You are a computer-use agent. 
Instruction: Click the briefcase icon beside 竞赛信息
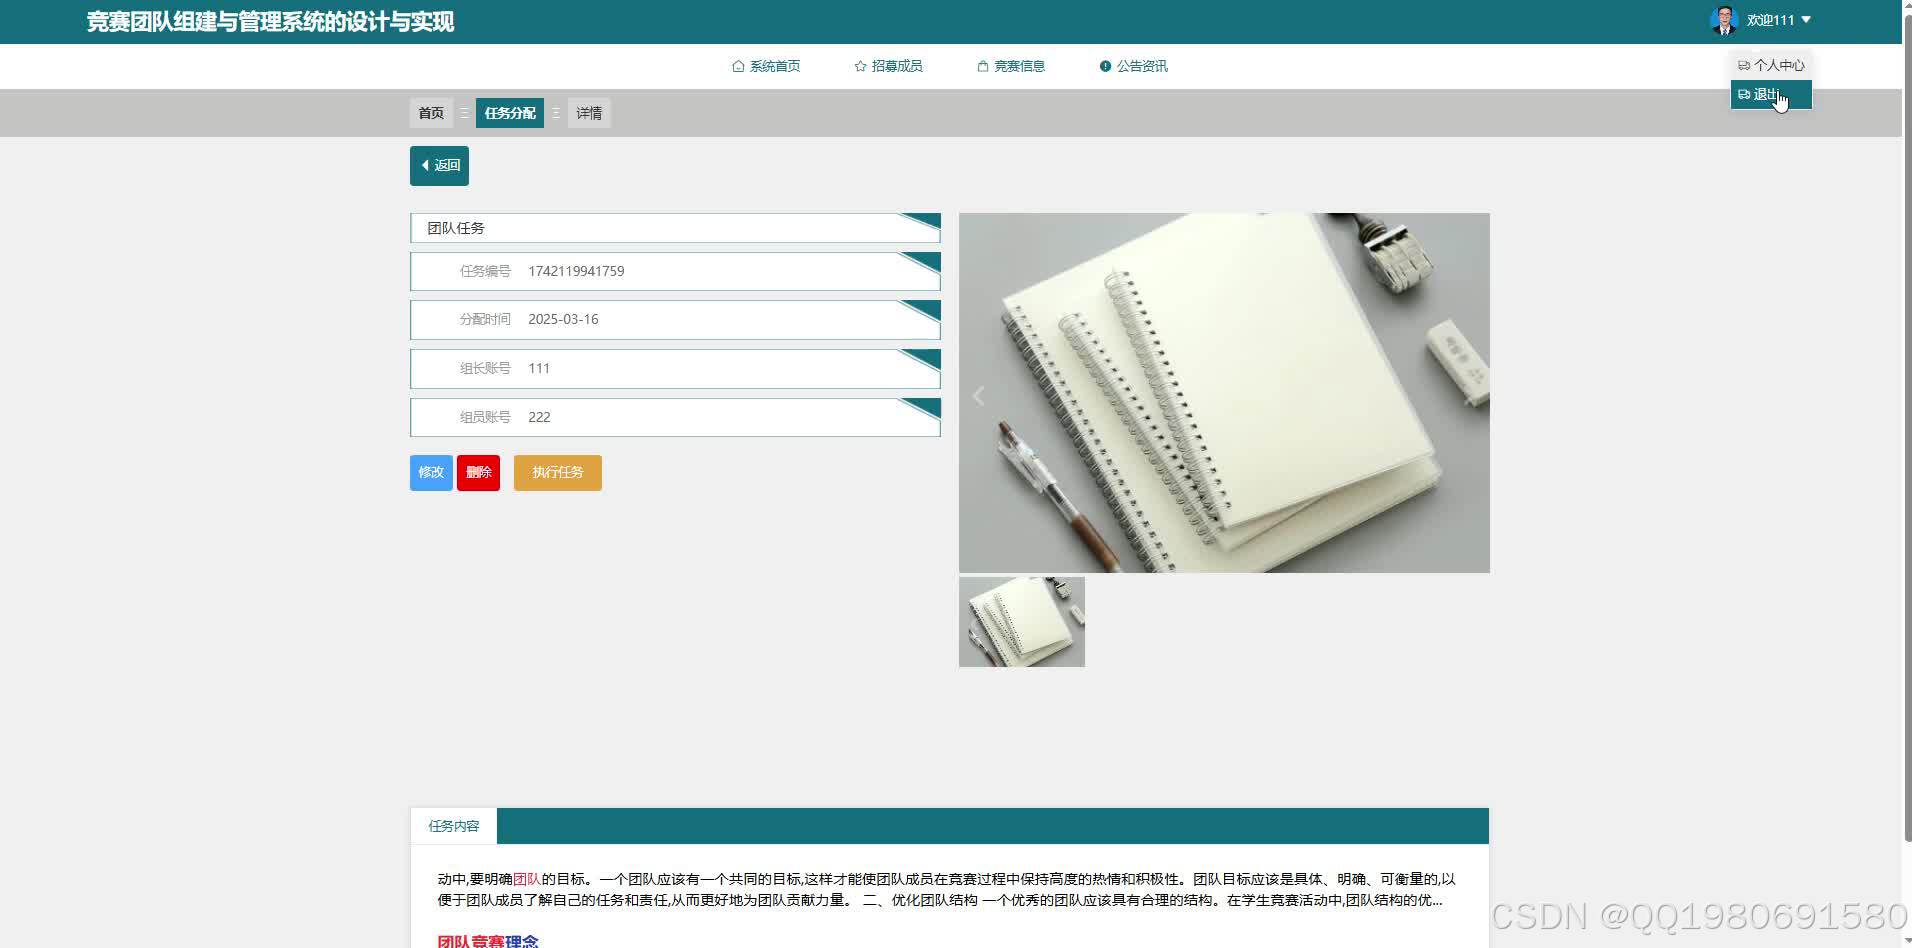coord(981,66)
